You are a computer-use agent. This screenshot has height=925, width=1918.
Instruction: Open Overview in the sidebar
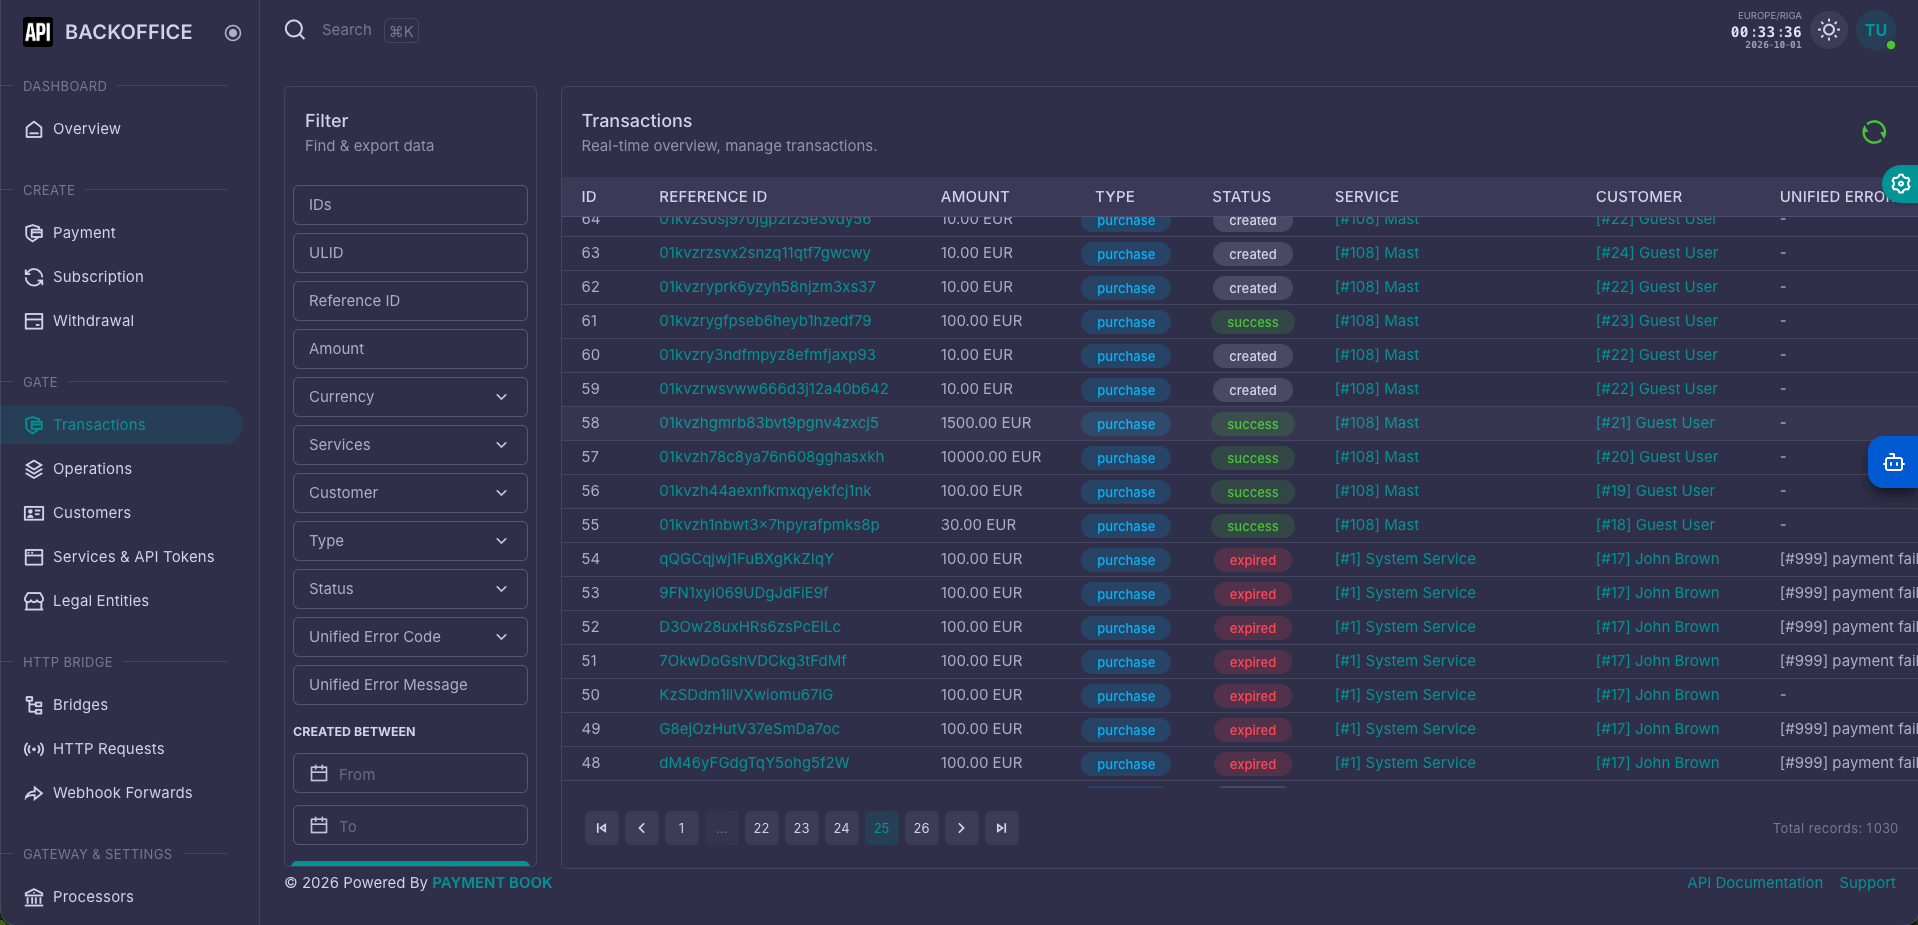pos(121,129)
